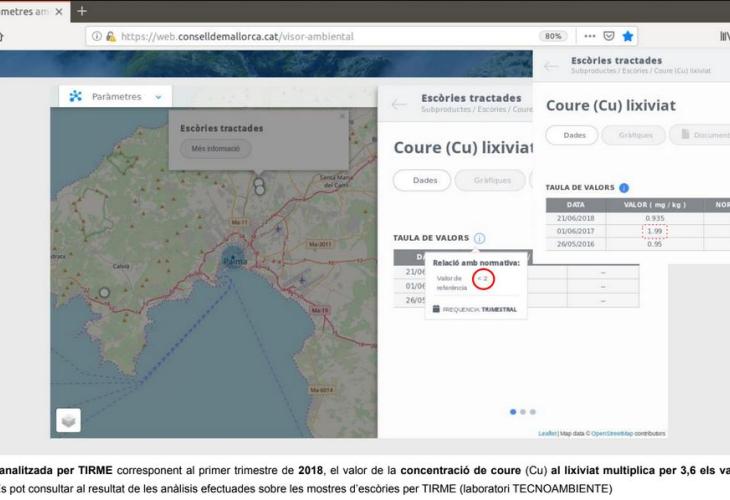
Task: Open the map layers control icon
Action: coord(70,419)
